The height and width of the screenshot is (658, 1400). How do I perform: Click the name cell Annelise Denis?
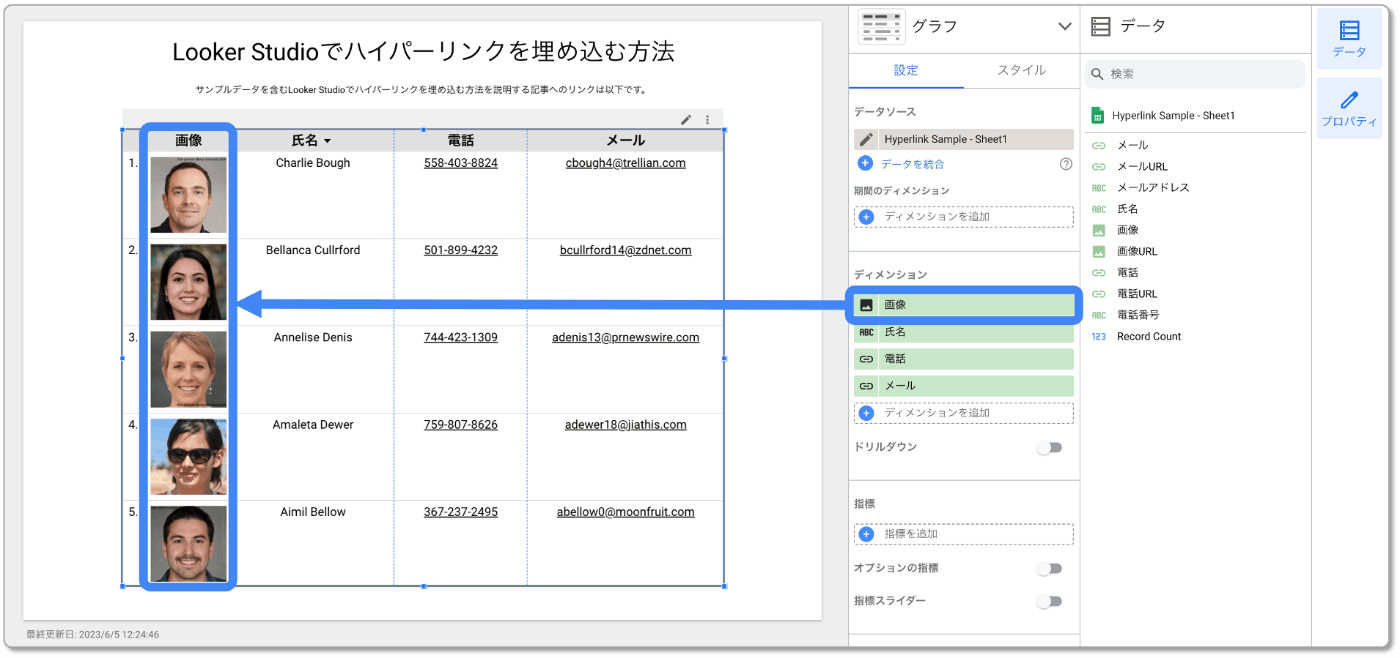pos(313,338)
